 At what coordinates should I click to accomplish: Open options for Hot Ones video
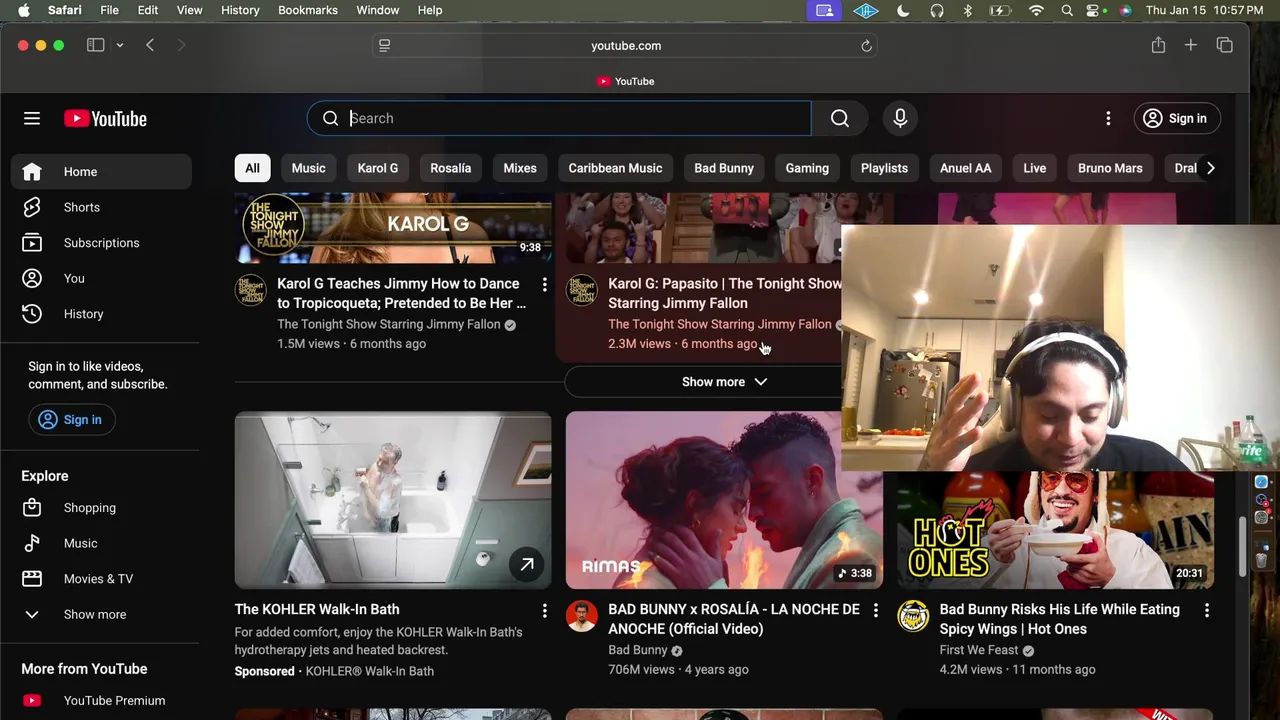pos(1206,610)
